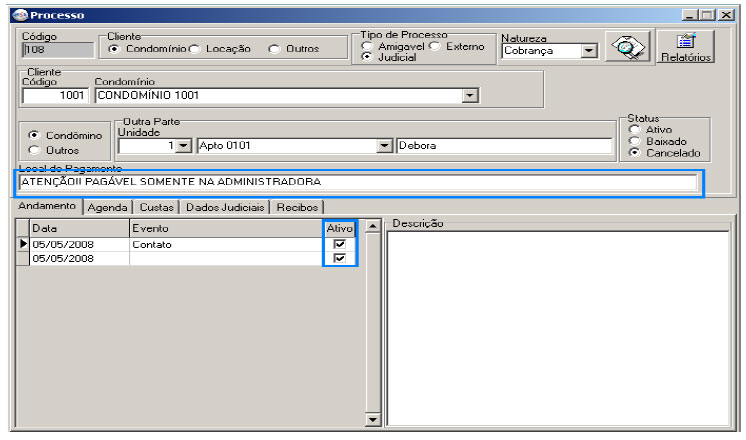Screen dimensions: 746x440
Task: Go to Dados Judiciais tab
Action: (225, 207)
